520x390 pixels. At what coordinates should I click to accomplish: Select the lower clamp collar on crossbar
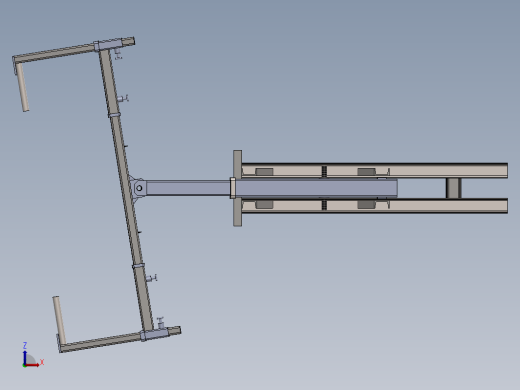[x=138, y=266]
